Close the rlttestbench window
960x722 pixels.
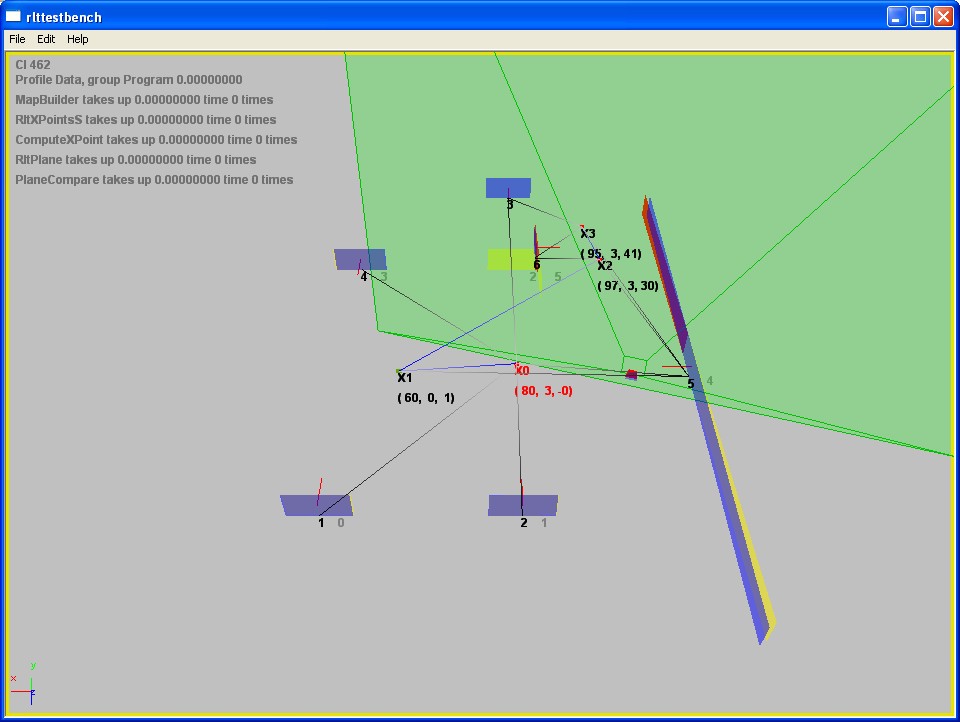pyautogui.click(x=943, y=16)
